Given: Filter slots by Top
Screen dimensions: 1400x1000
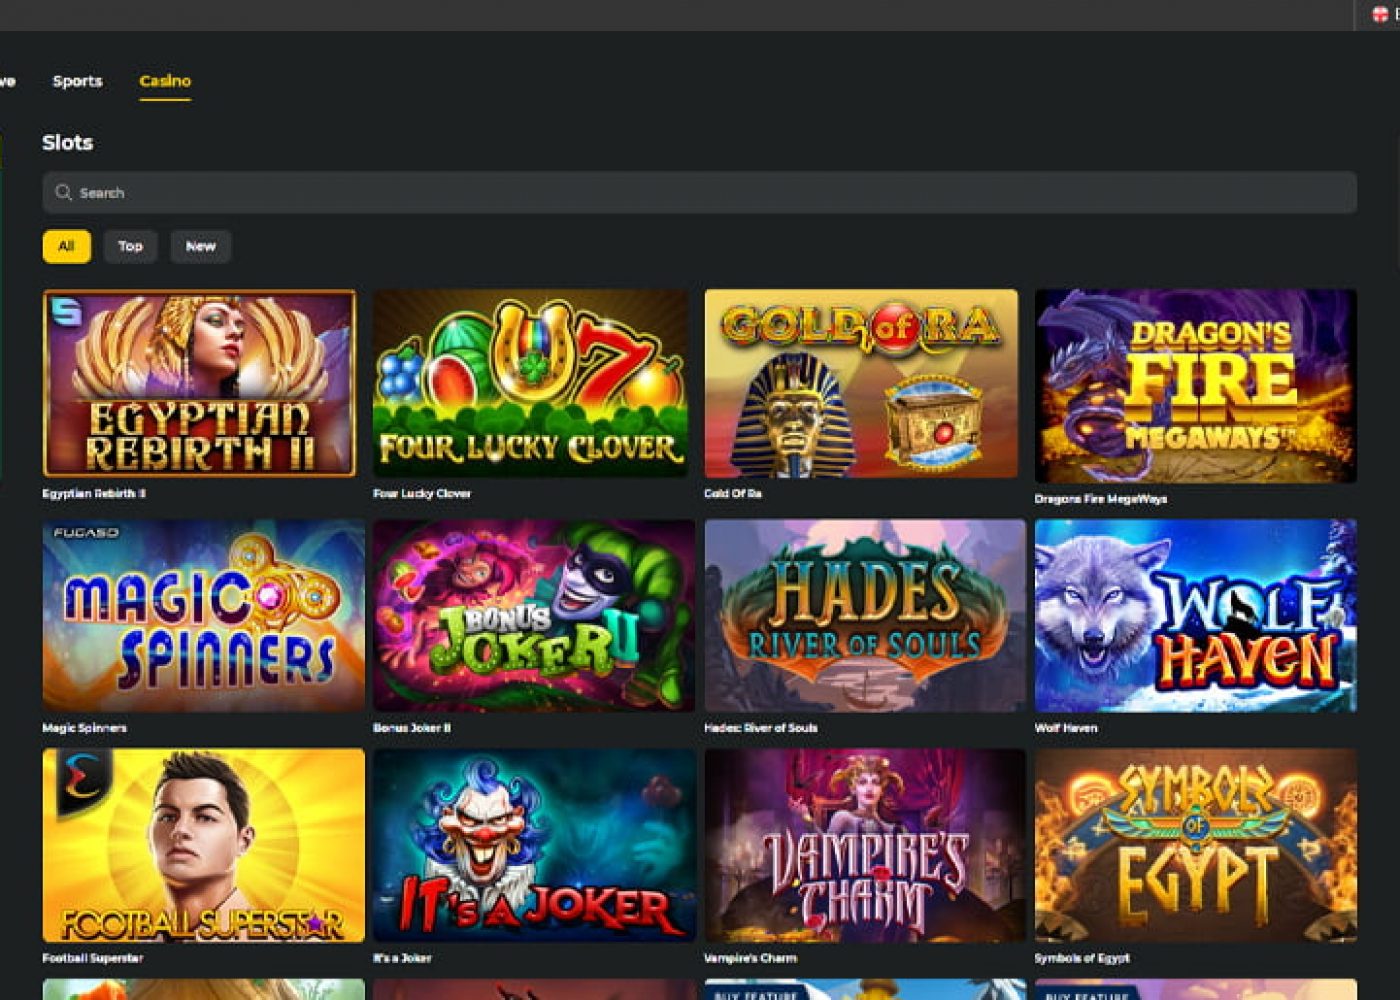Looking at the screenshot, I should tap(130, 246).
